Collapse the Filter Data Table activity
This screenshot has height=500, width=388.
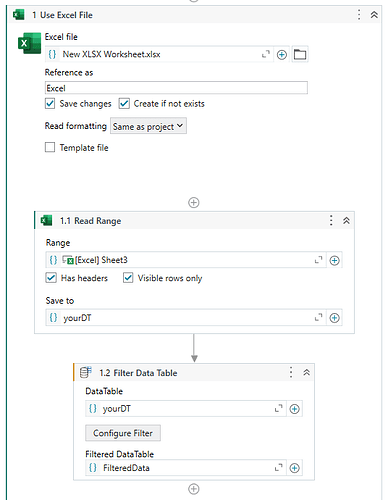click(306, 372)
